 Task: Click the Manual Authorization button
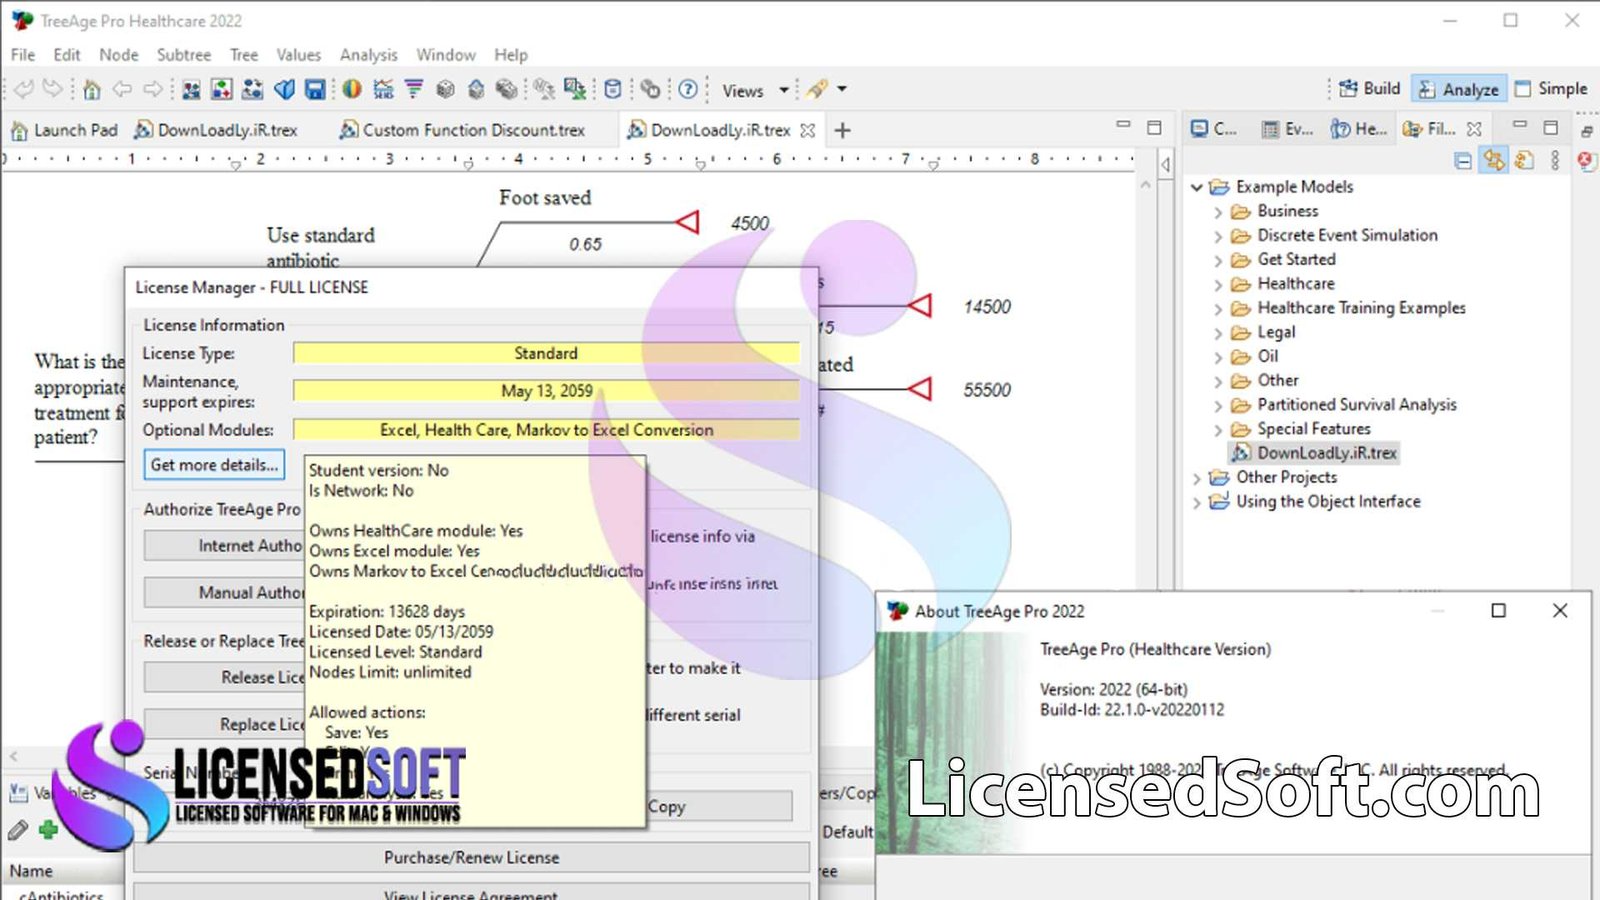tap(224, 593)
